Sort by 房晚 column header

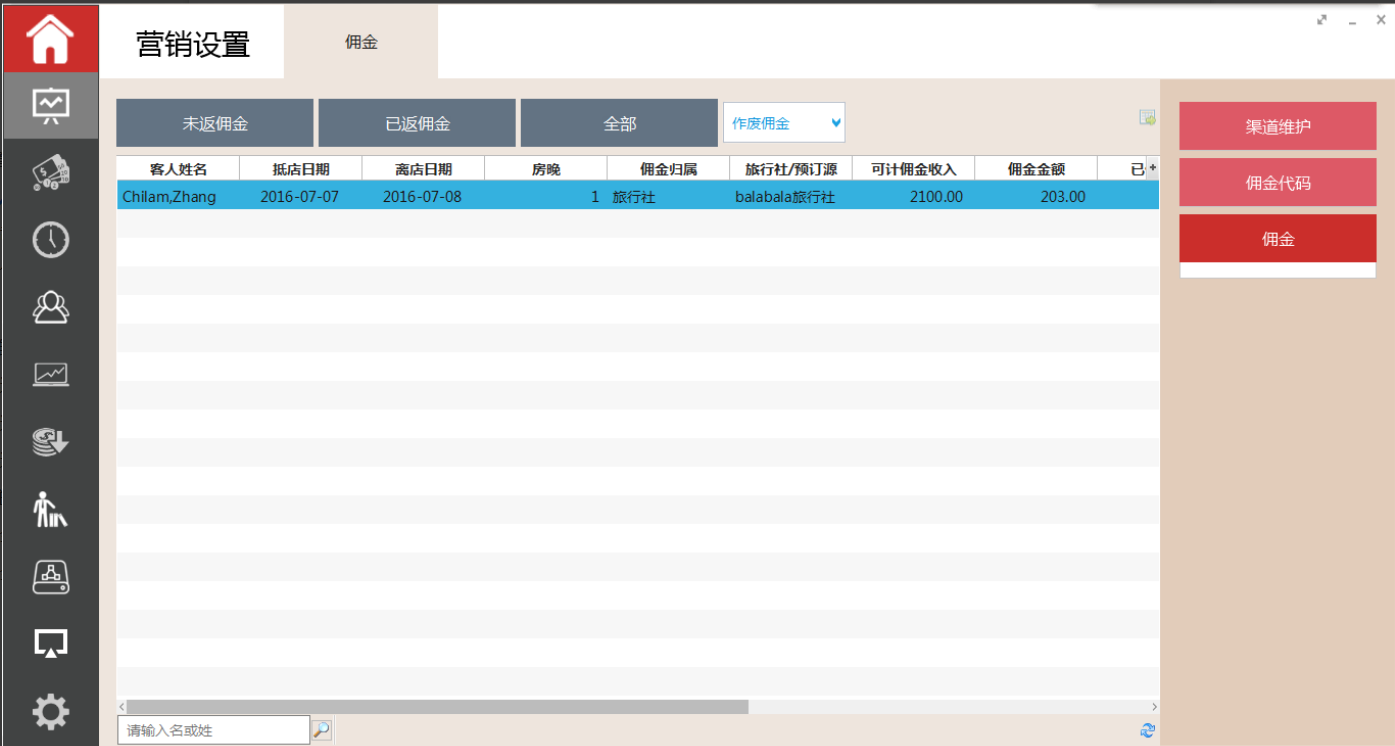(x=546, y=169)
